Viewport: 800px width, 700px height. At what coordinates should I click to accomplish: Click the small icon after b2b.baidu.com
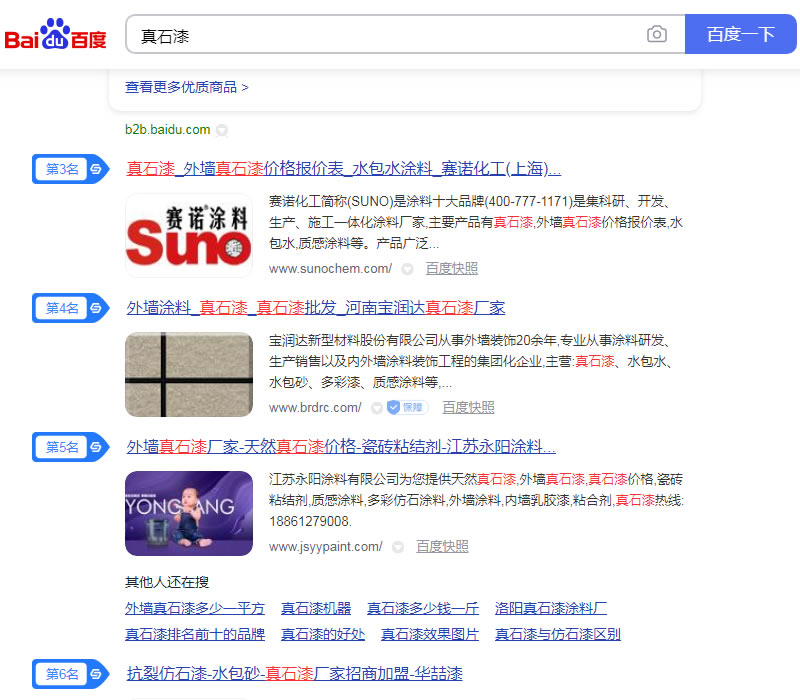pyautogui.click(x=222, y=131)
